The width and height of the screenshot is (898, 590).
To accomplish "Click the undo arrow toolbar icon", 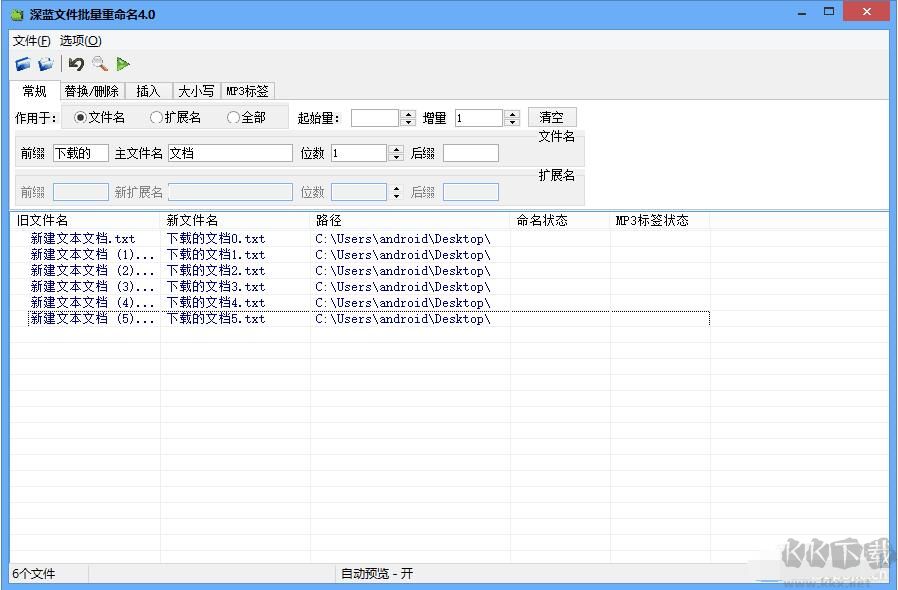I will (76, 64).
